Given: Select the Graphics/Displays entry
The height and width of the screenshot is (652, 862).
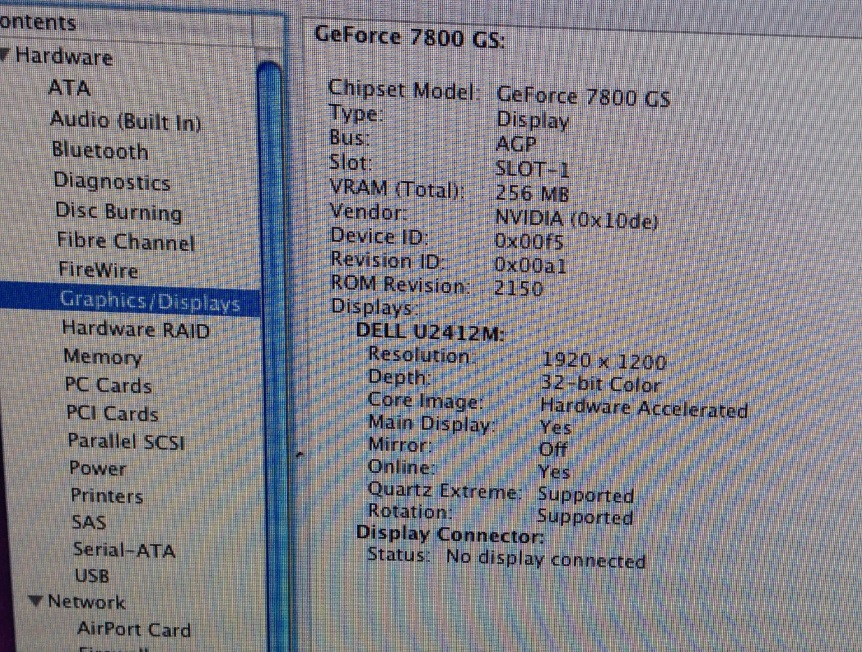Looking at the screenshot, I should point(130,301).
